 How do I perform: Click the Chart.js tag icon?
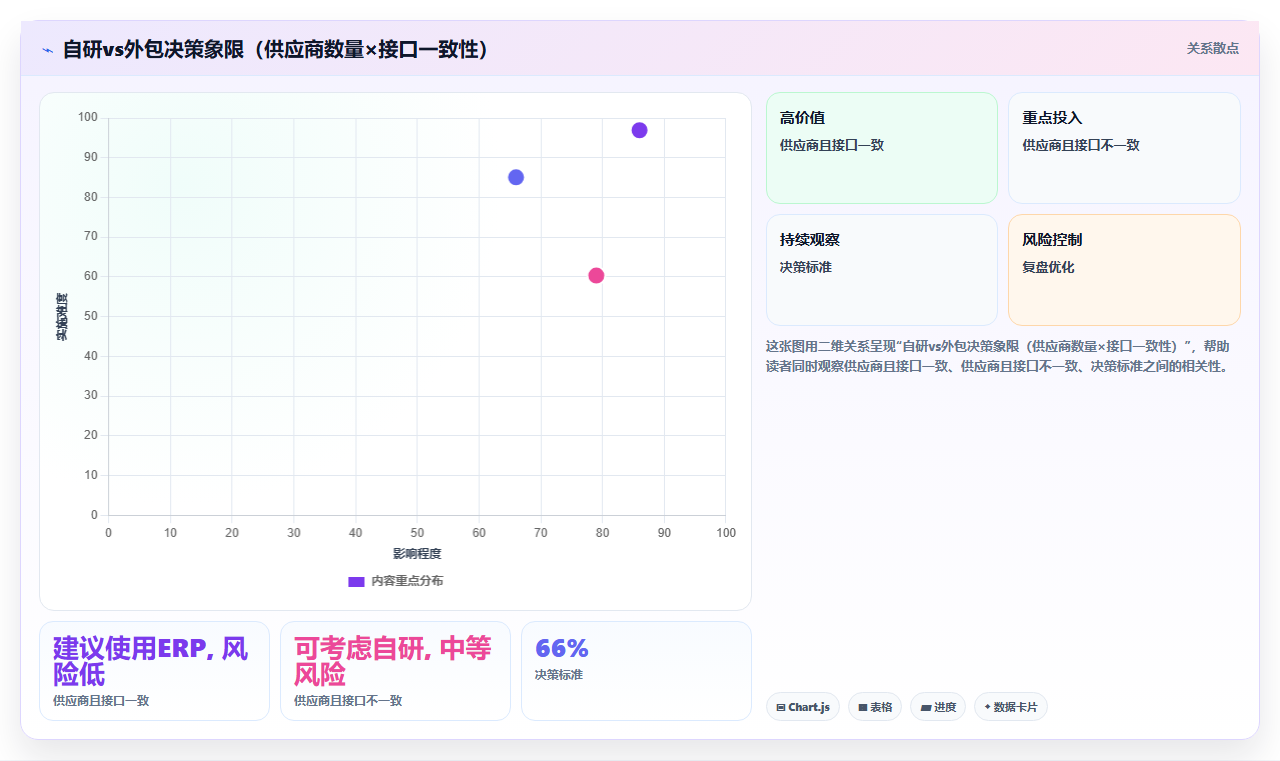pos(781,707)
